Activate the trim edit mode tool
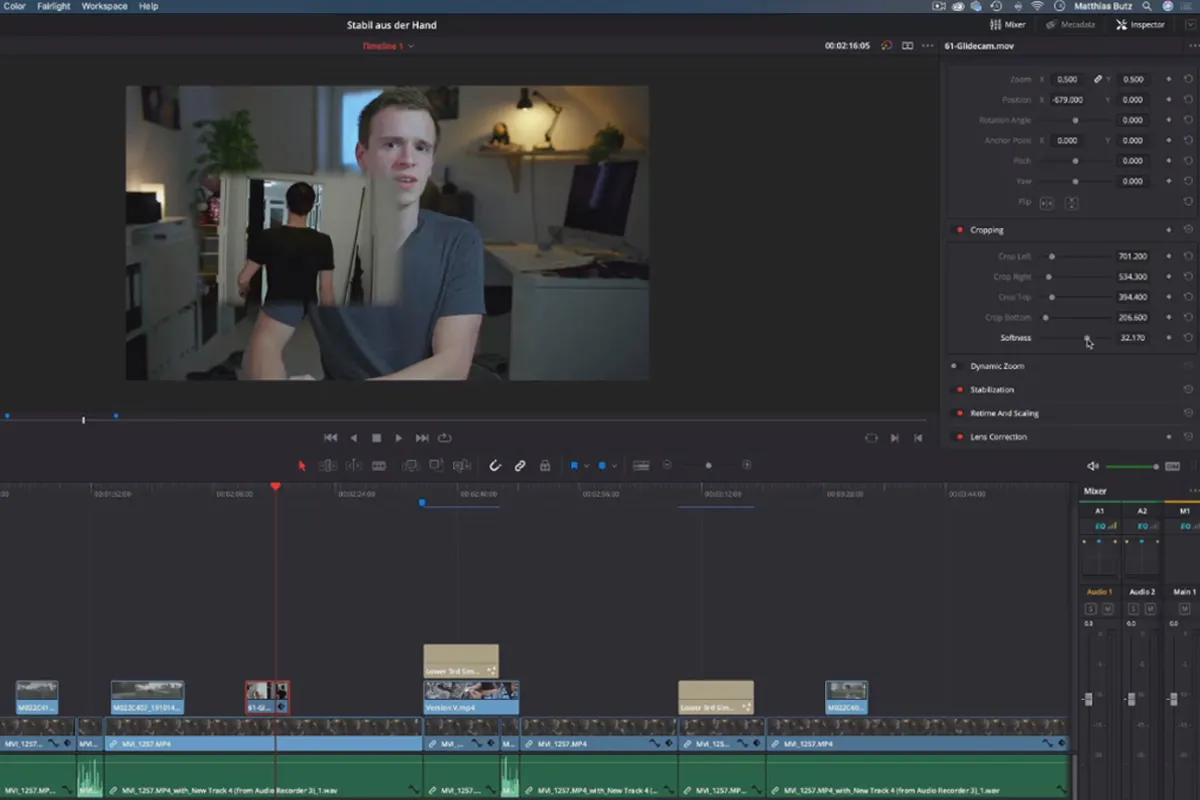This screenshot has width=1200, height=800. coord(327,466)
